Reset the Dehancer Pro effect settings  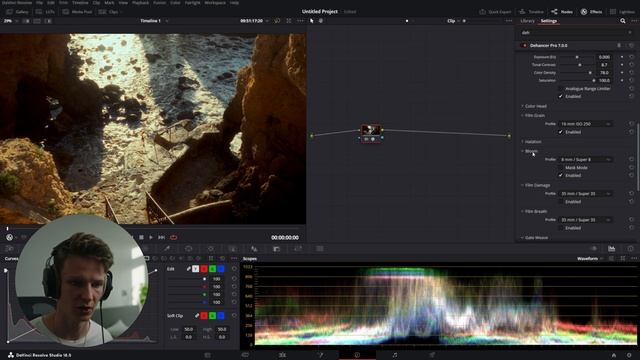[x=631, y=46]
